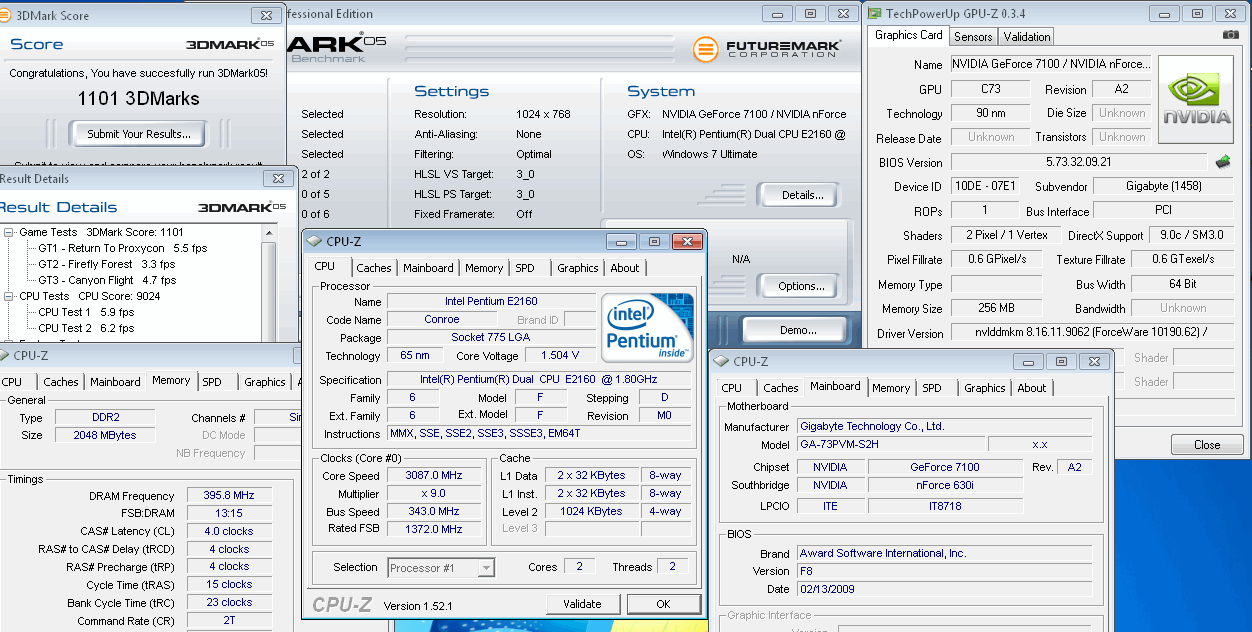
Task: Click CPU specification Pentium Dual E2160 field
Action: [540, 380]
